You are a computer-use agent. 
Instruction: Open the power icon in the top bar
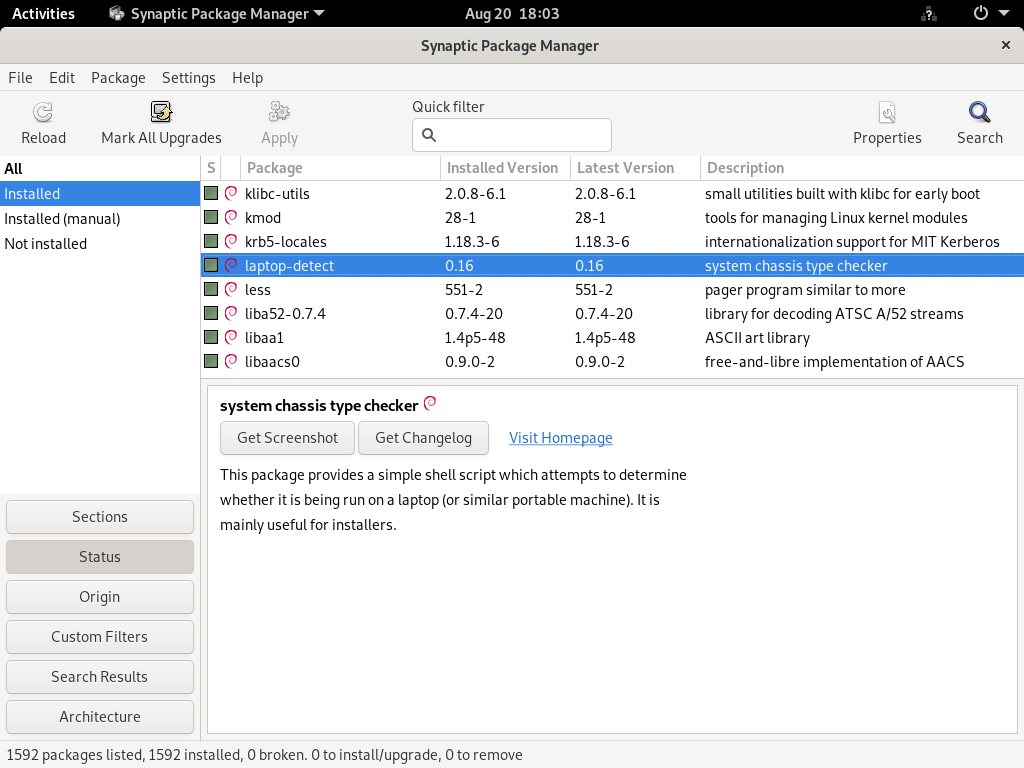(979, 13)
